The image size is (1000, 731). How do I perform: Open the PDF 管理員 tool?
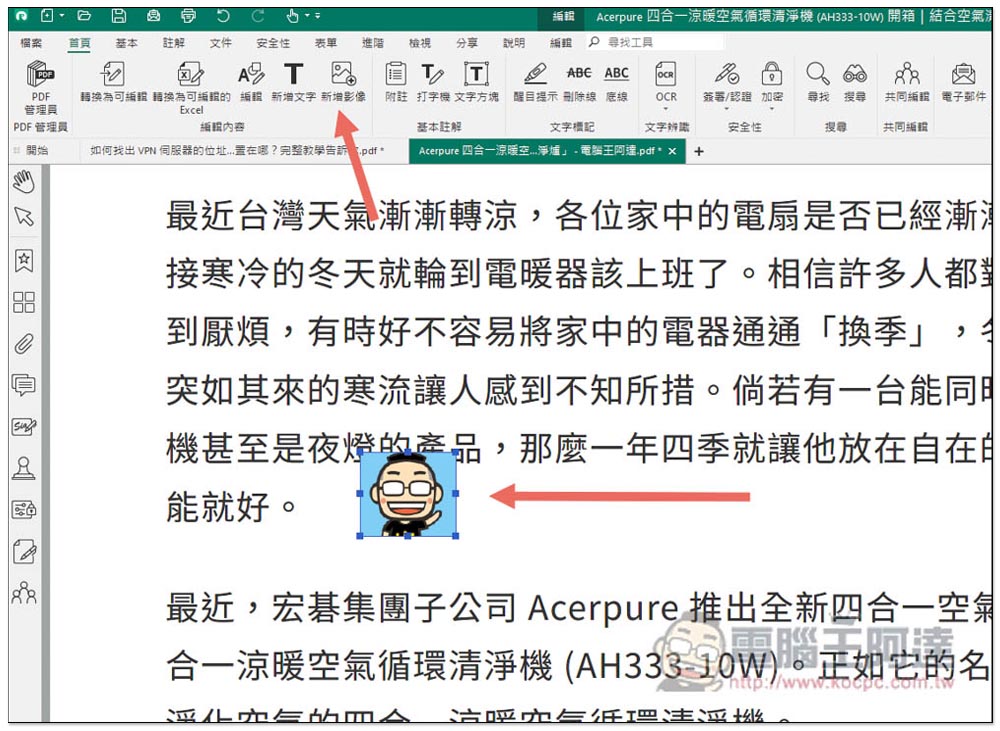(x=41, y=87)
